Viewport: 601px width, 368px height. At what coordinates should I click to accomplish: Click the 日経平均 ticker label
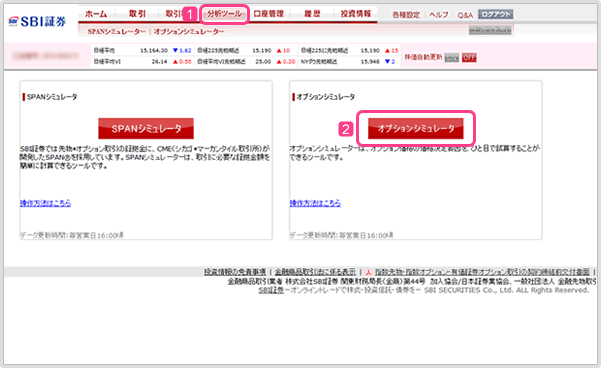(x=104, y=51)
